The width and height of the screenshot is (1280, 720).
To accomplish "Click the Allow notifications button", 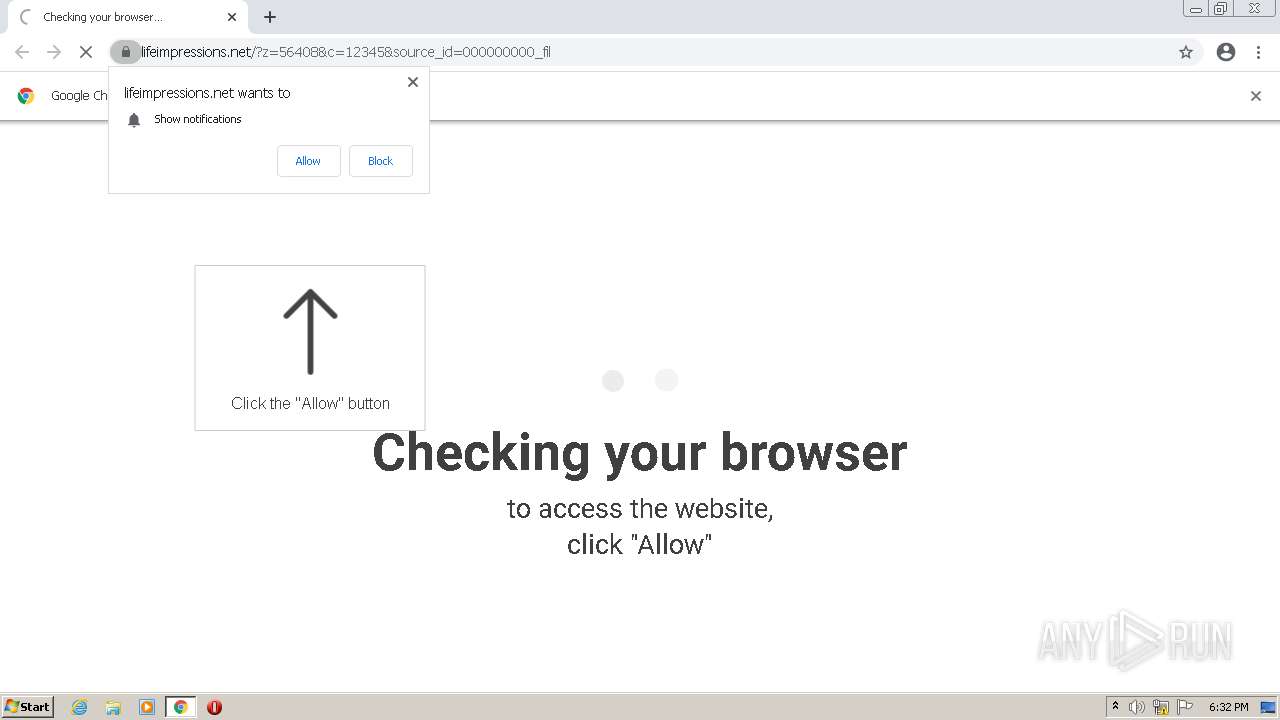I will (x=308, y=161).
